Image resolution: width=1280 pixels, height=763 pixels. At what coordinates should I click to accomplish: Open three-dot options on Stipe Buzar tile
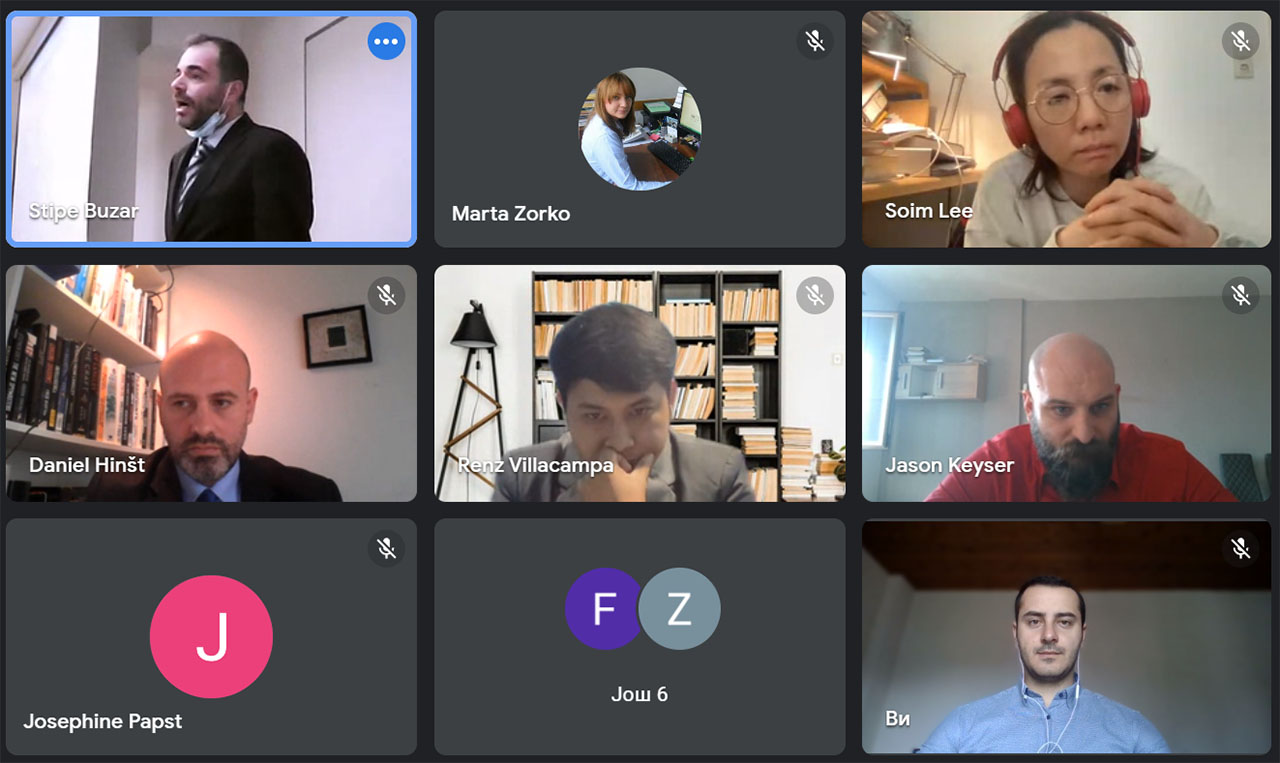tap(386, 41)
